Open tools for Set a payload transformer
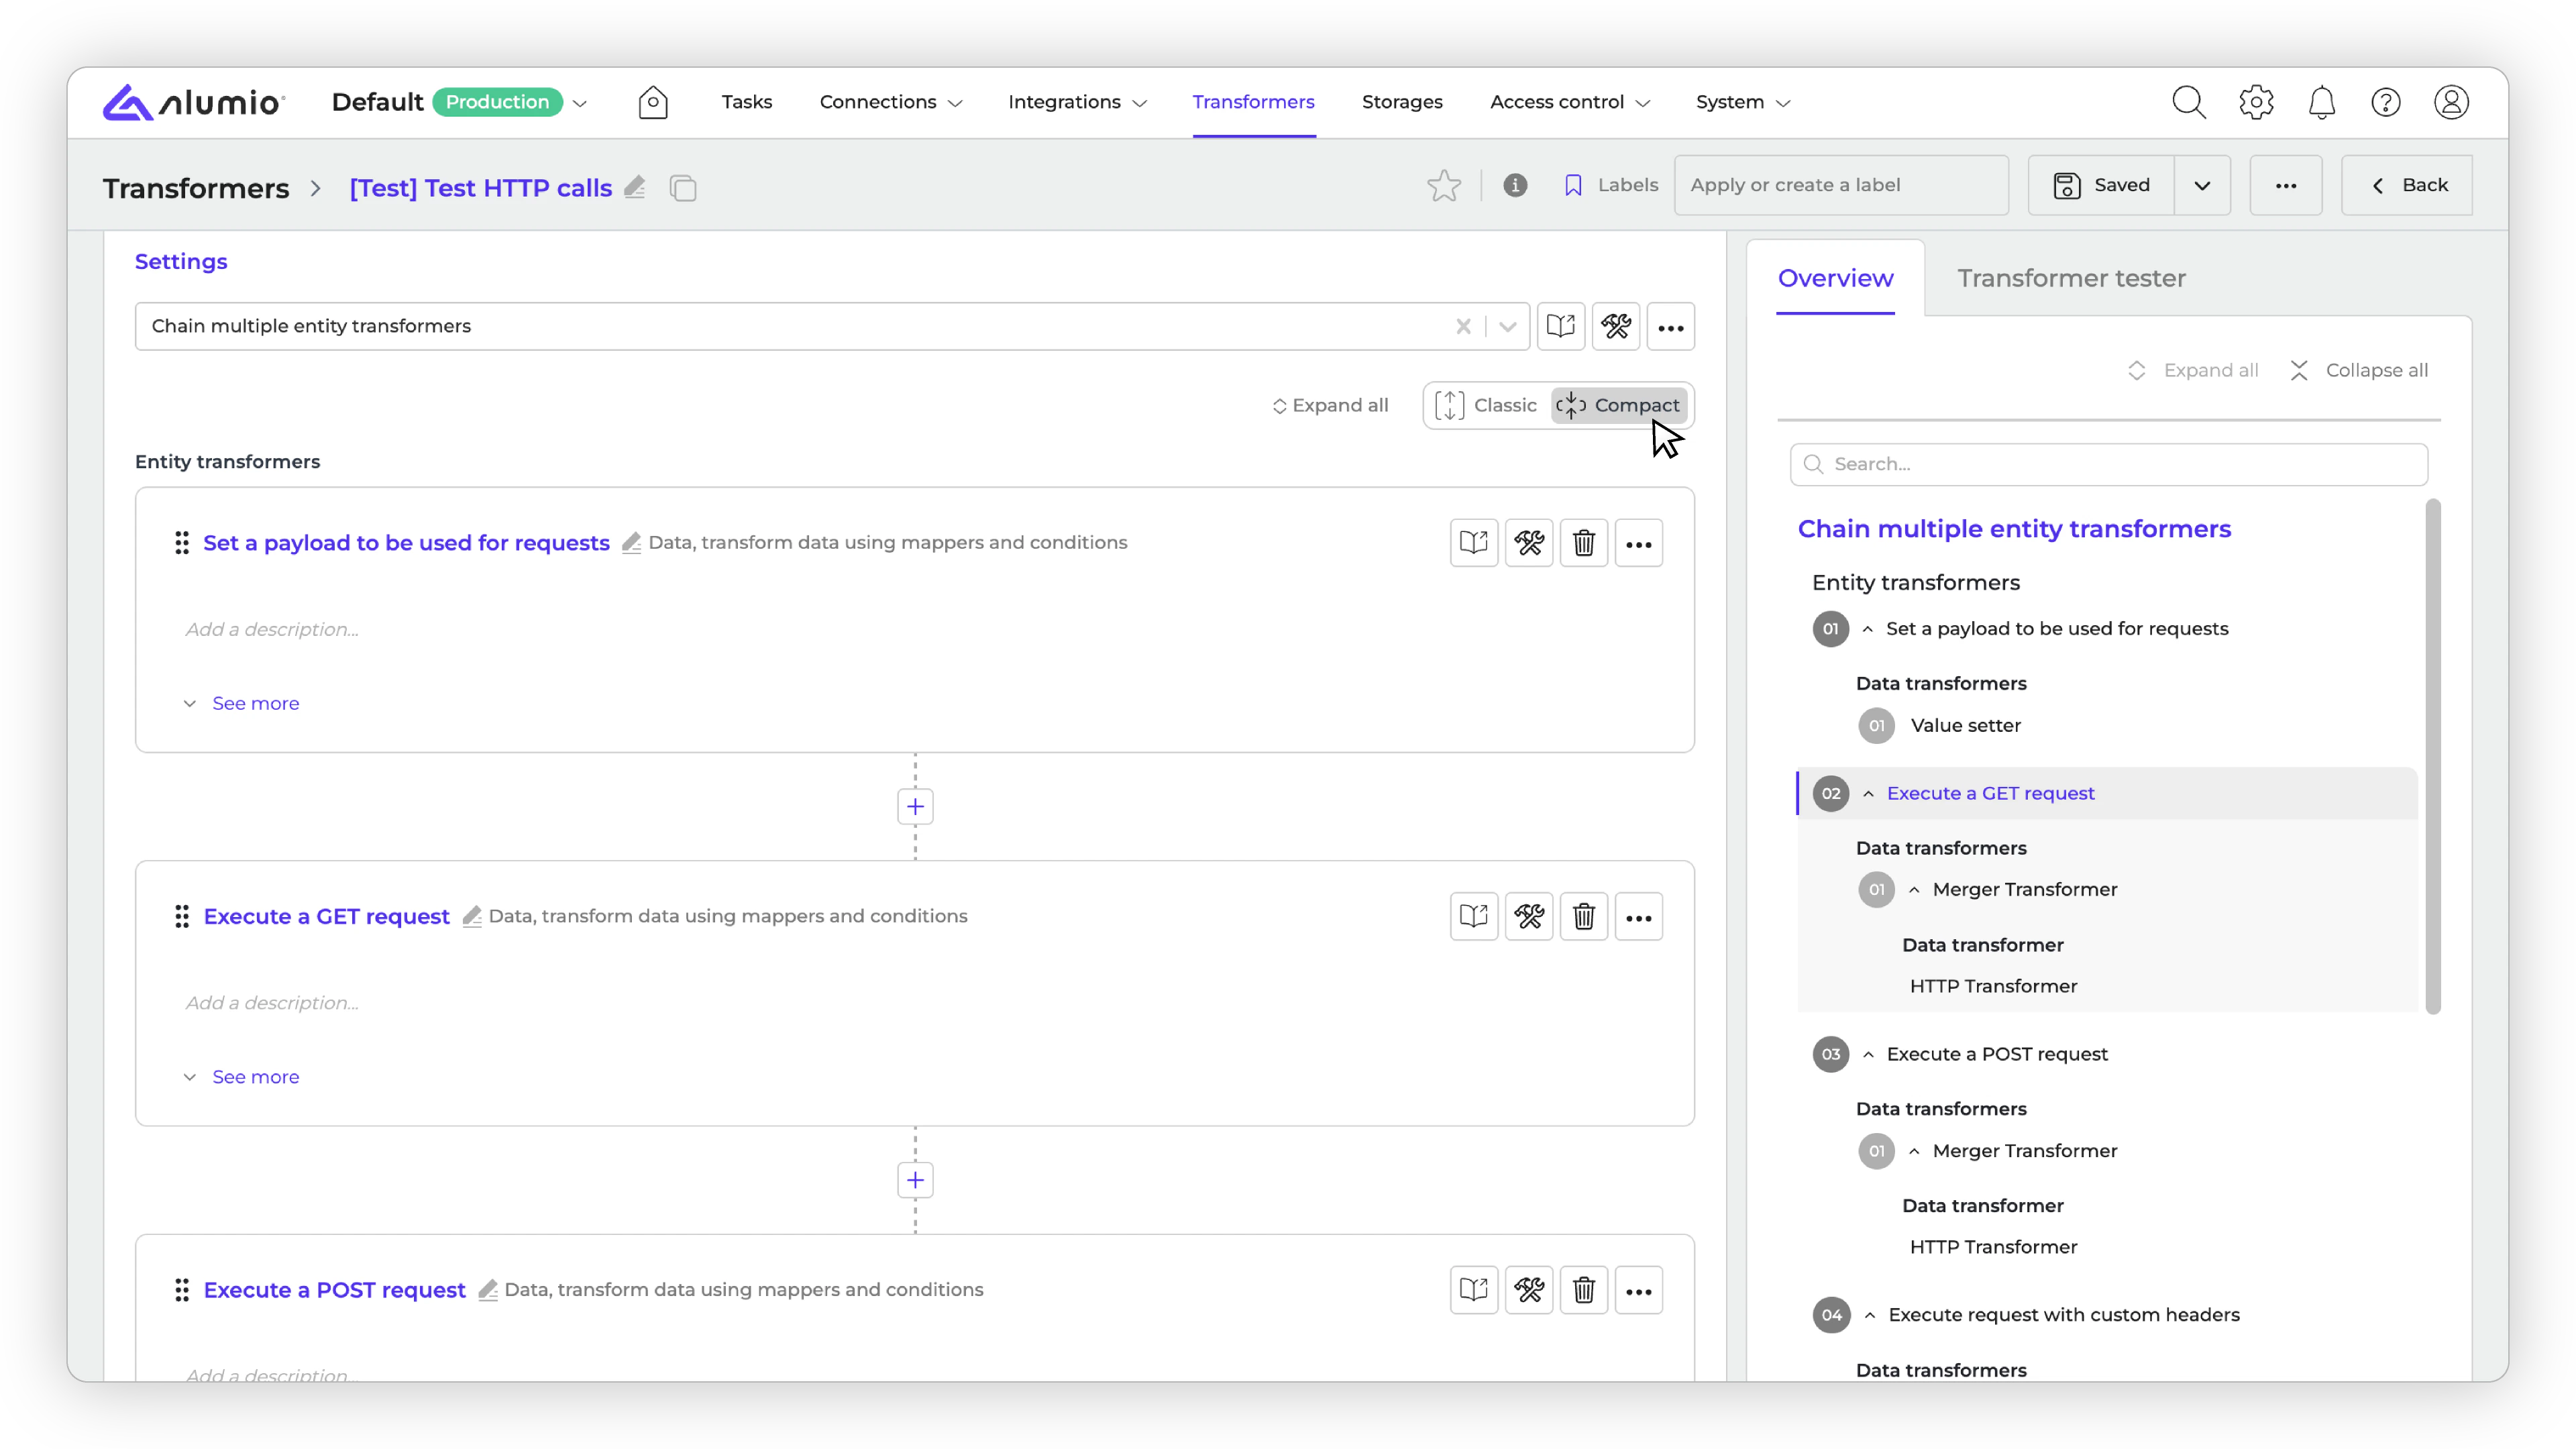The width and height of the screenshot is (2576, 1449). tap(1529, 543)
